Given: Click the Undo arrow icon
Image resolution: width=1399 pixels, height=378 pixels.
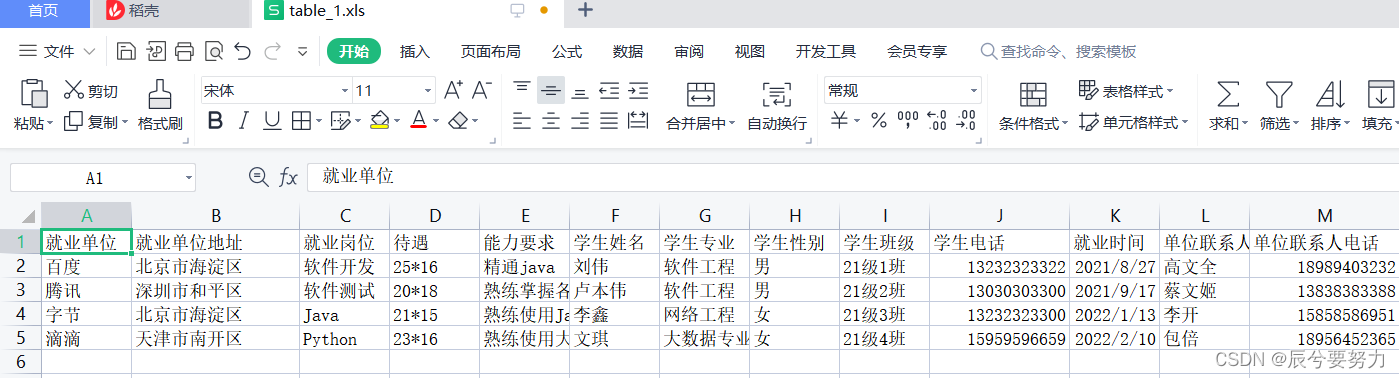Looking at the screenshot, I should point(242,51).
